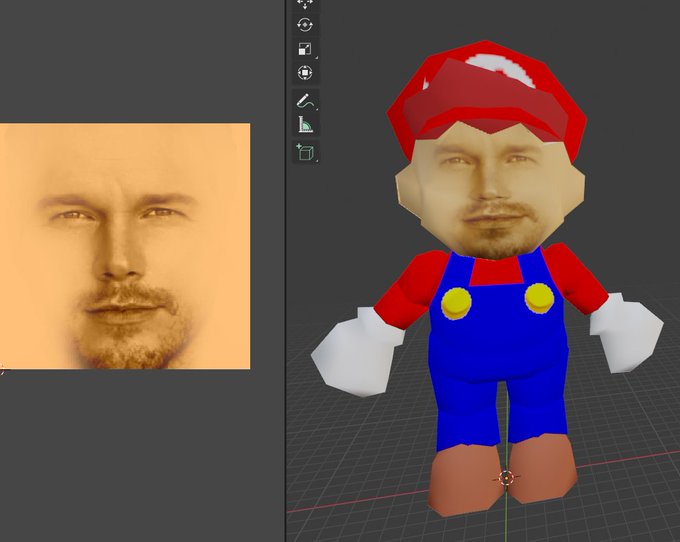Click the yellow overall button on the left
Image resolution: width=680 pixels, height=542 pixels.
tap(456, 300)
